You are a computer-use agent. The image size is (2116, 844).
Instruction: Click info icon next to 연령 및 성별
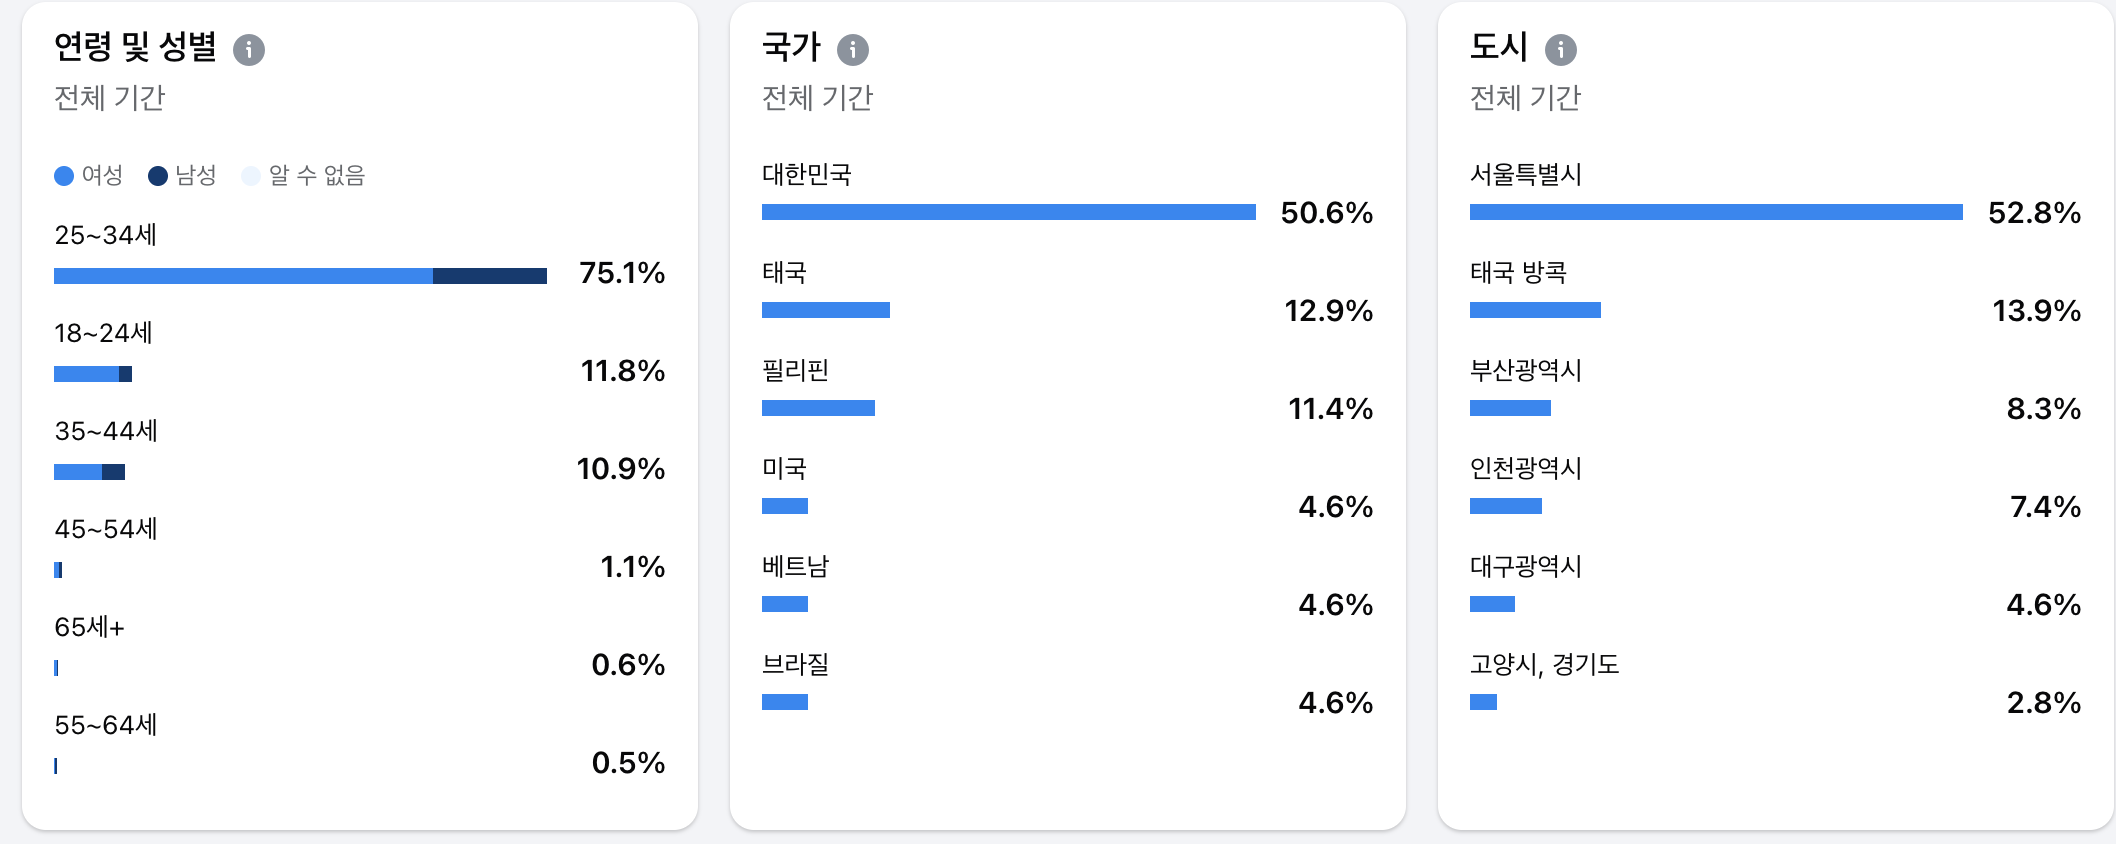(x=249, y=50)
